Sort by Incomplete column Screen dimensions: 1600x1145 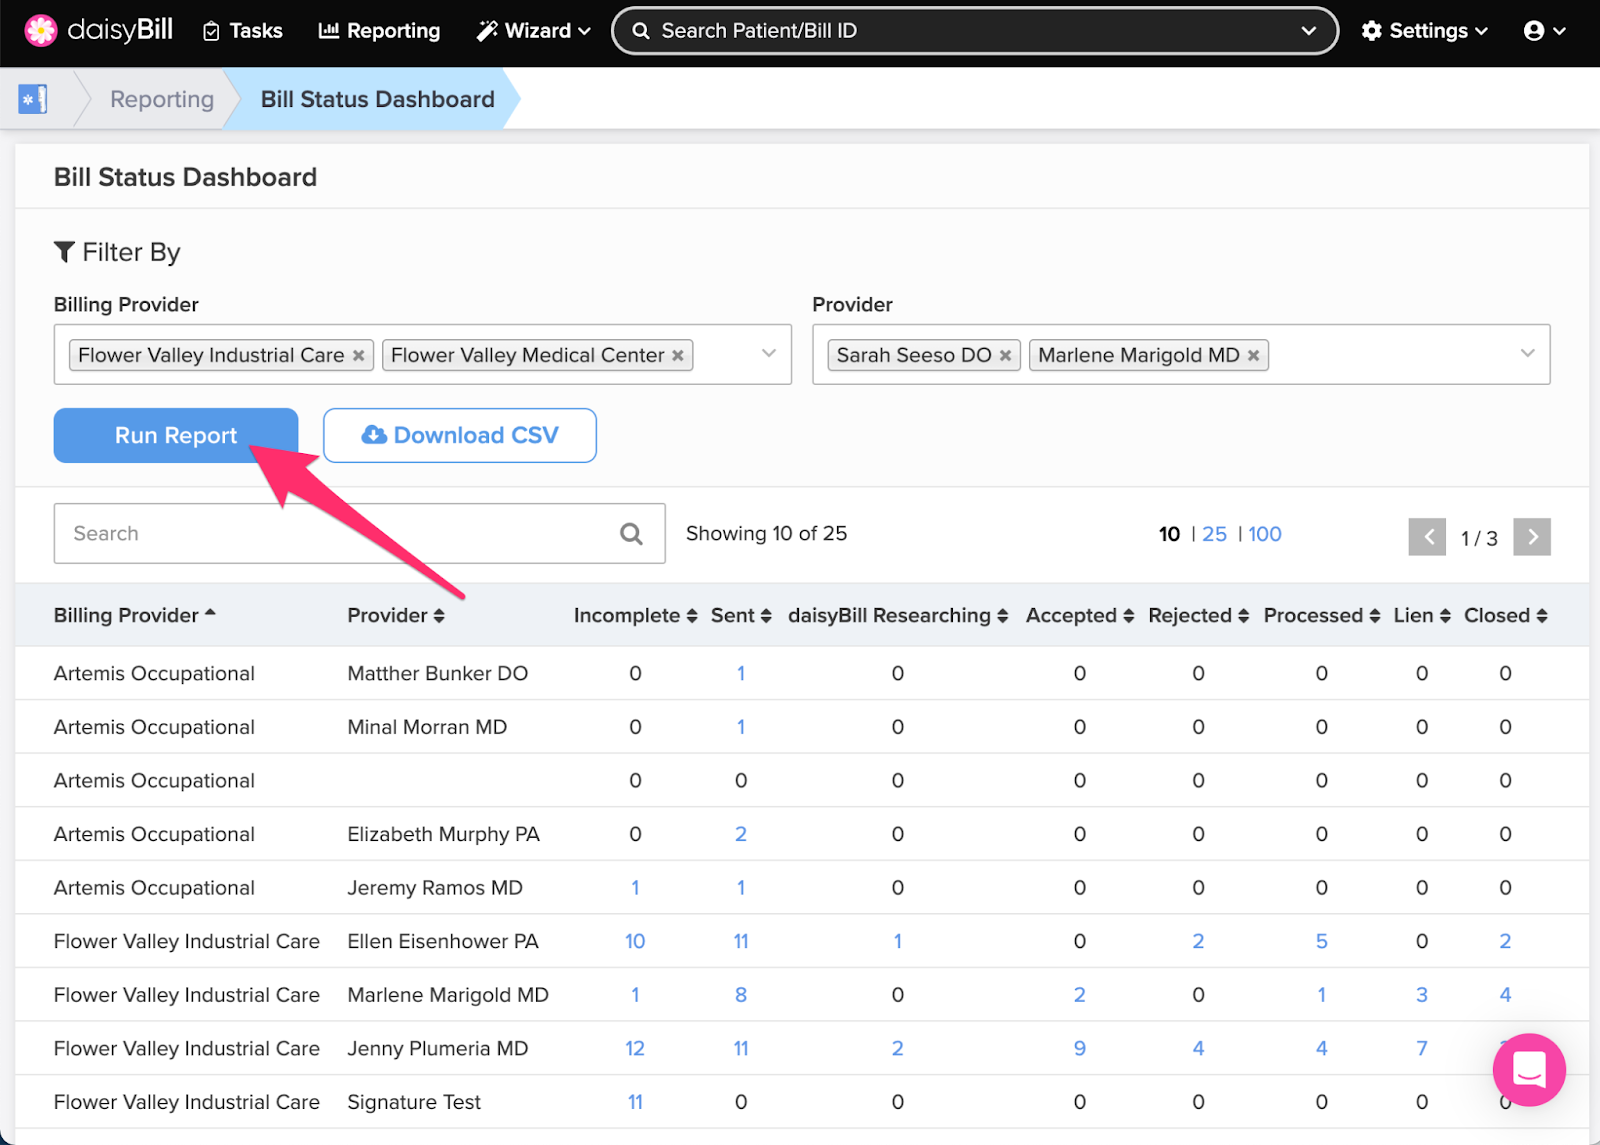[x=635, y=615]
